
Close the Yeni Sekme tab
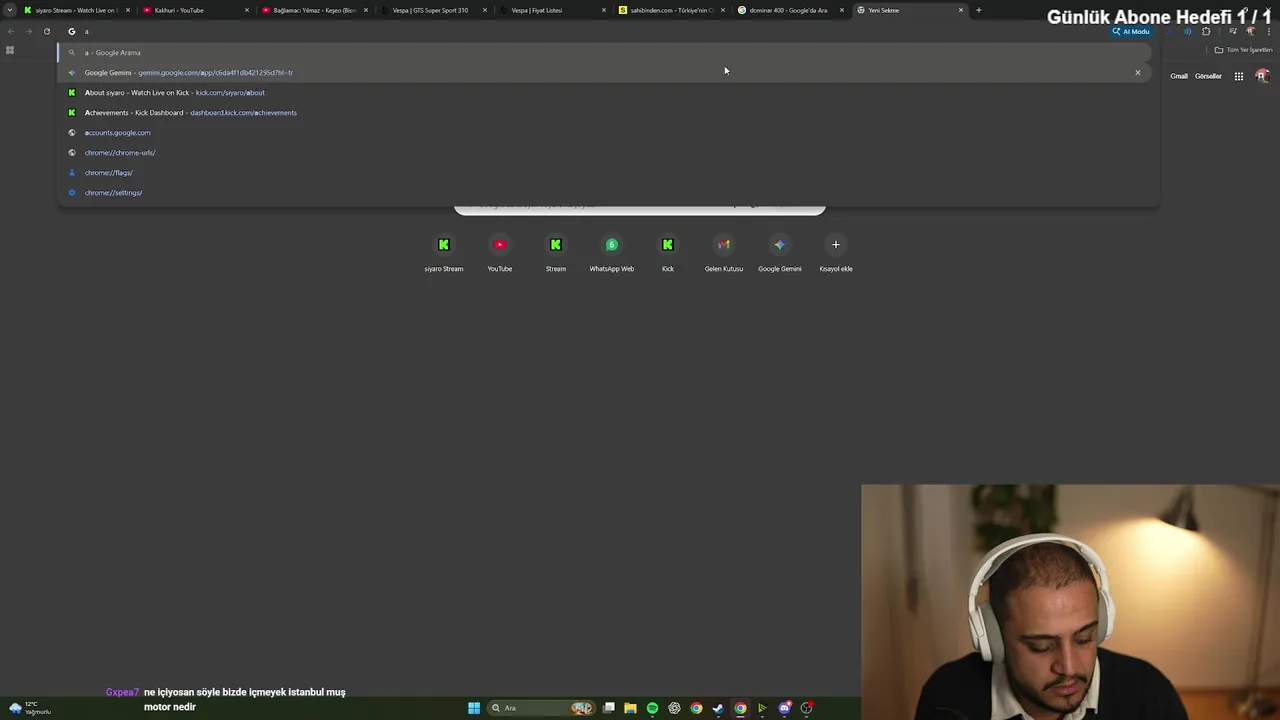[x=961, y=10]
